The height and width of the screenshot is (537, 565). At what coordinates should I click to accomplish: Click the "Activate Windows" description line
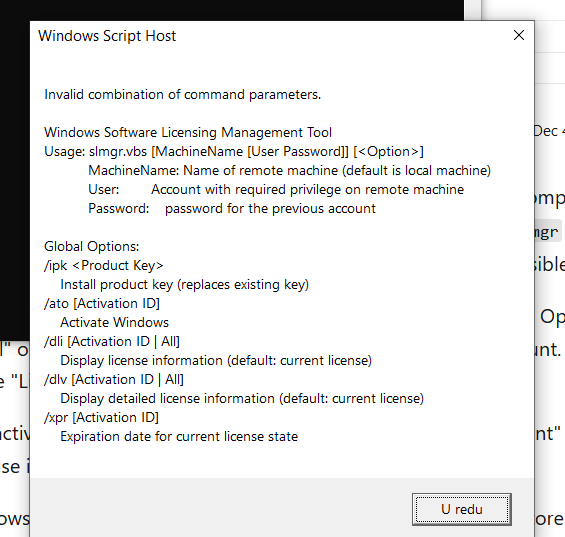point(114,323)
